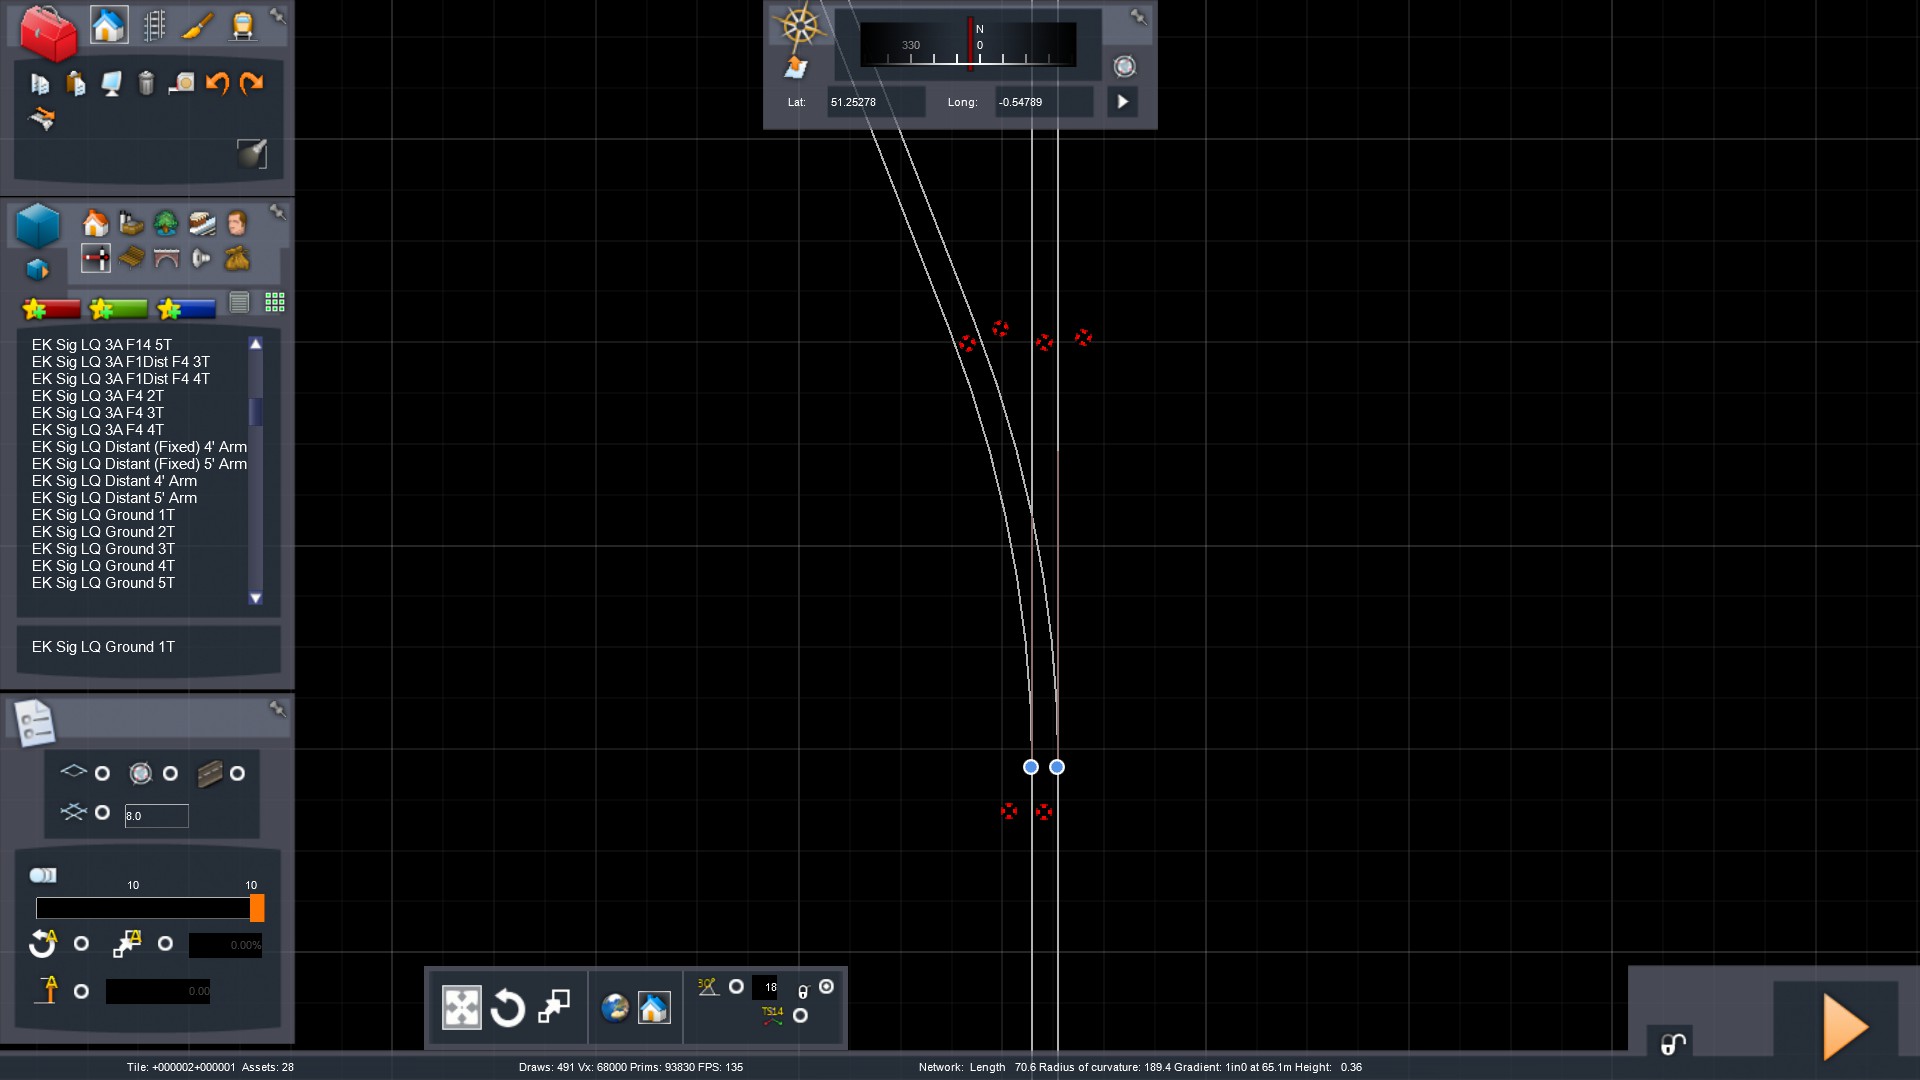The image size is (1920, 1080).
Task: Click the Lat coordinate input field
Action: [874, 102]
